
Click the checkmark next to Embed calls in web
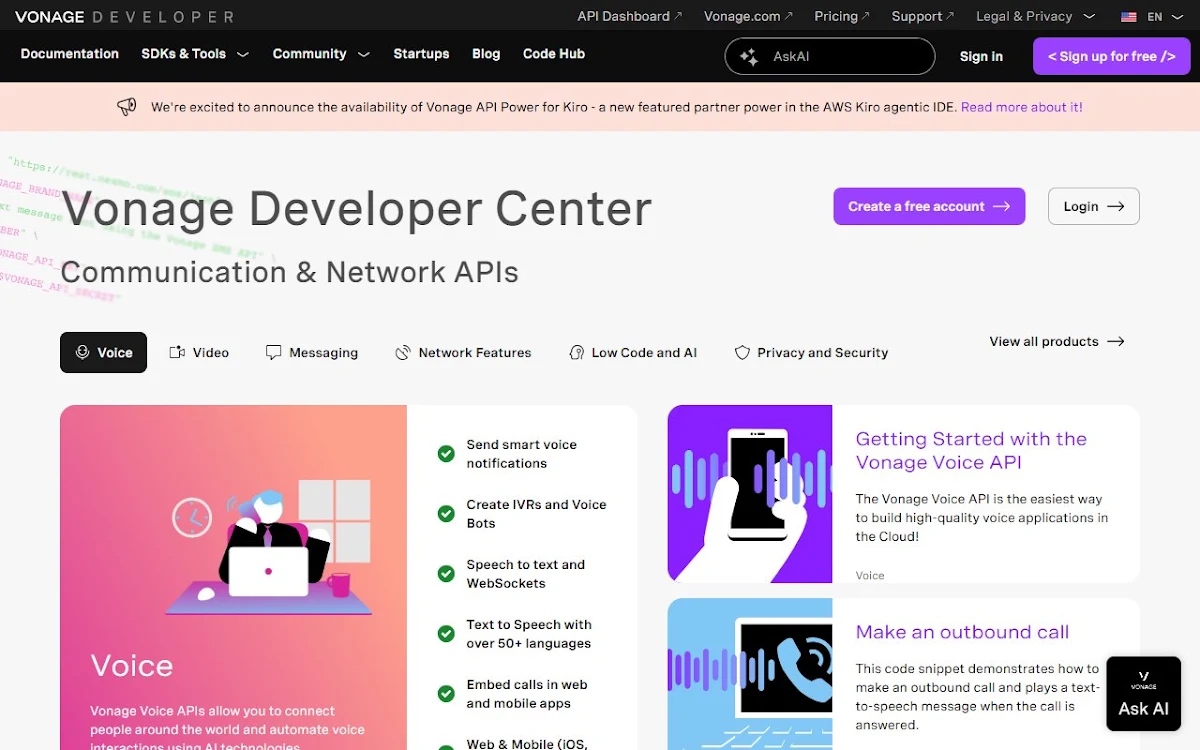pyautogui.click(x=446, y=694)
